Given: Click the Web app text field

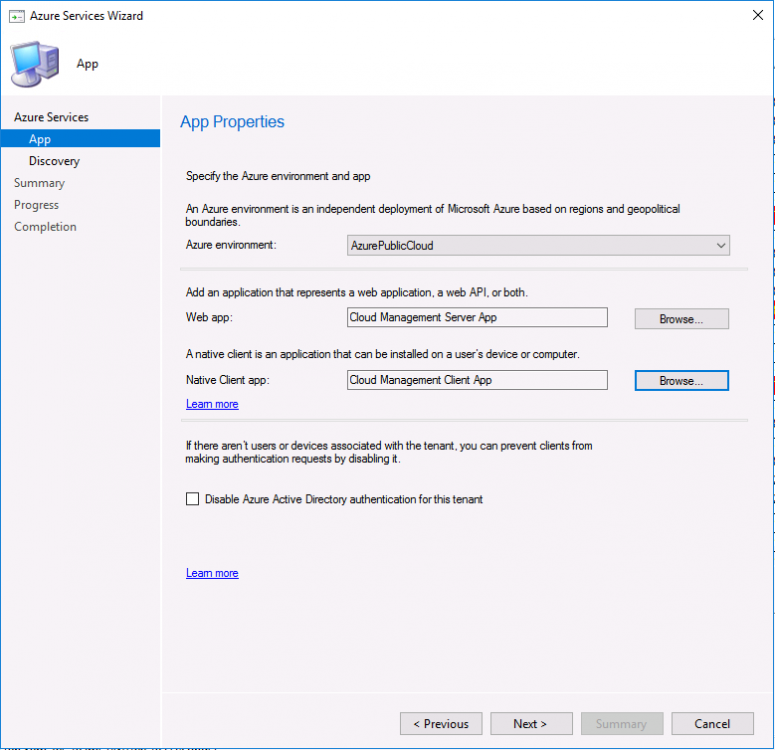Looking at the screenshot, I should [477, 317].
